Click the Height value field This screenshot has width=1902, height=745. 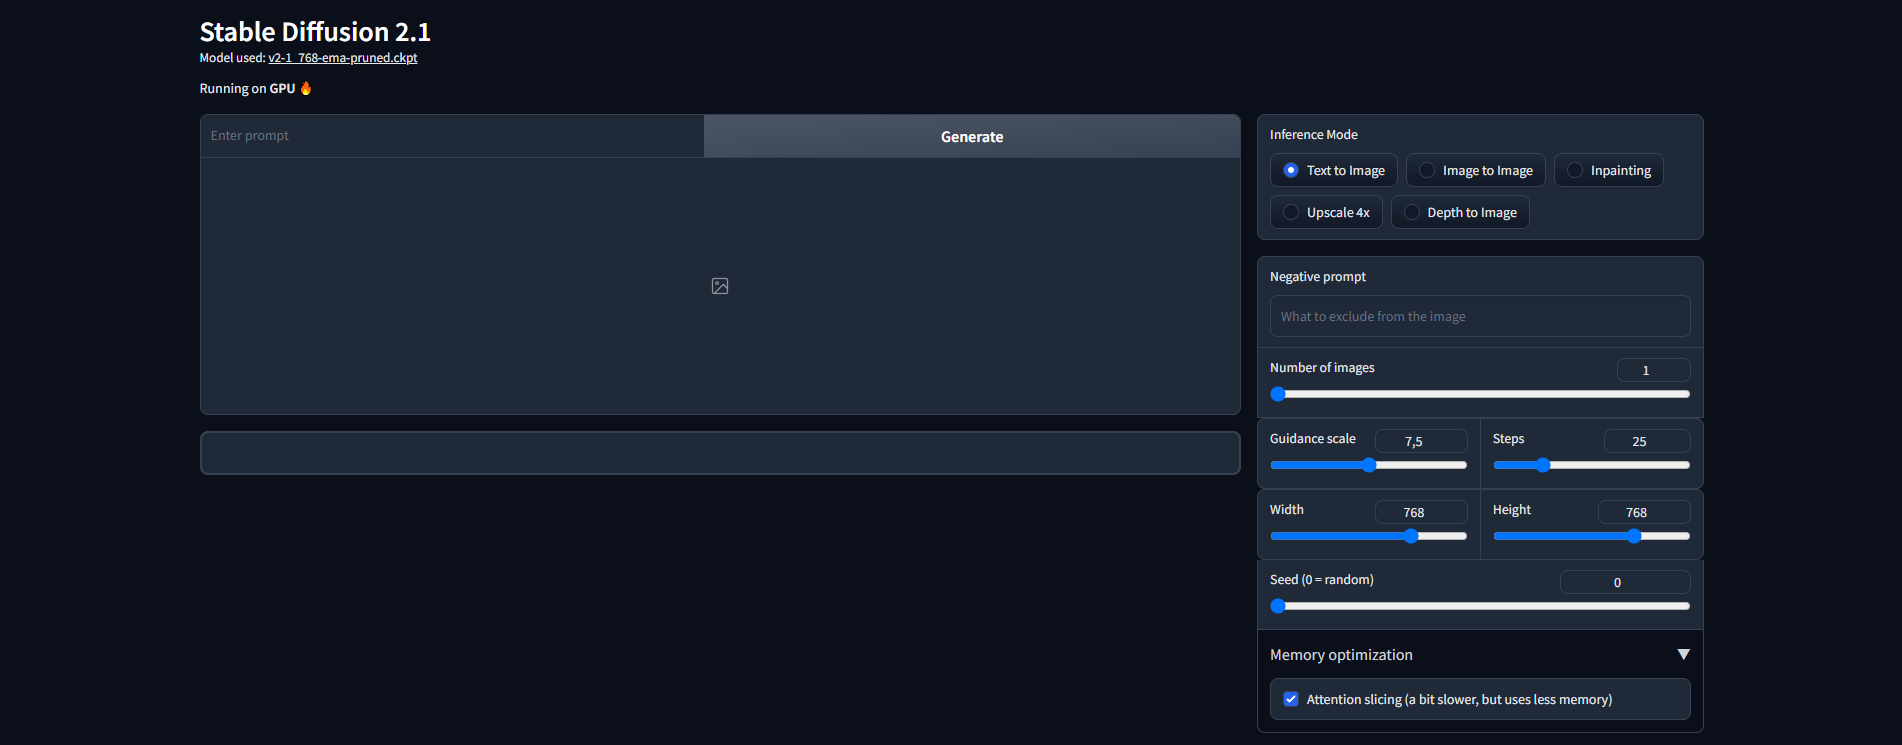coord(1644,512)
